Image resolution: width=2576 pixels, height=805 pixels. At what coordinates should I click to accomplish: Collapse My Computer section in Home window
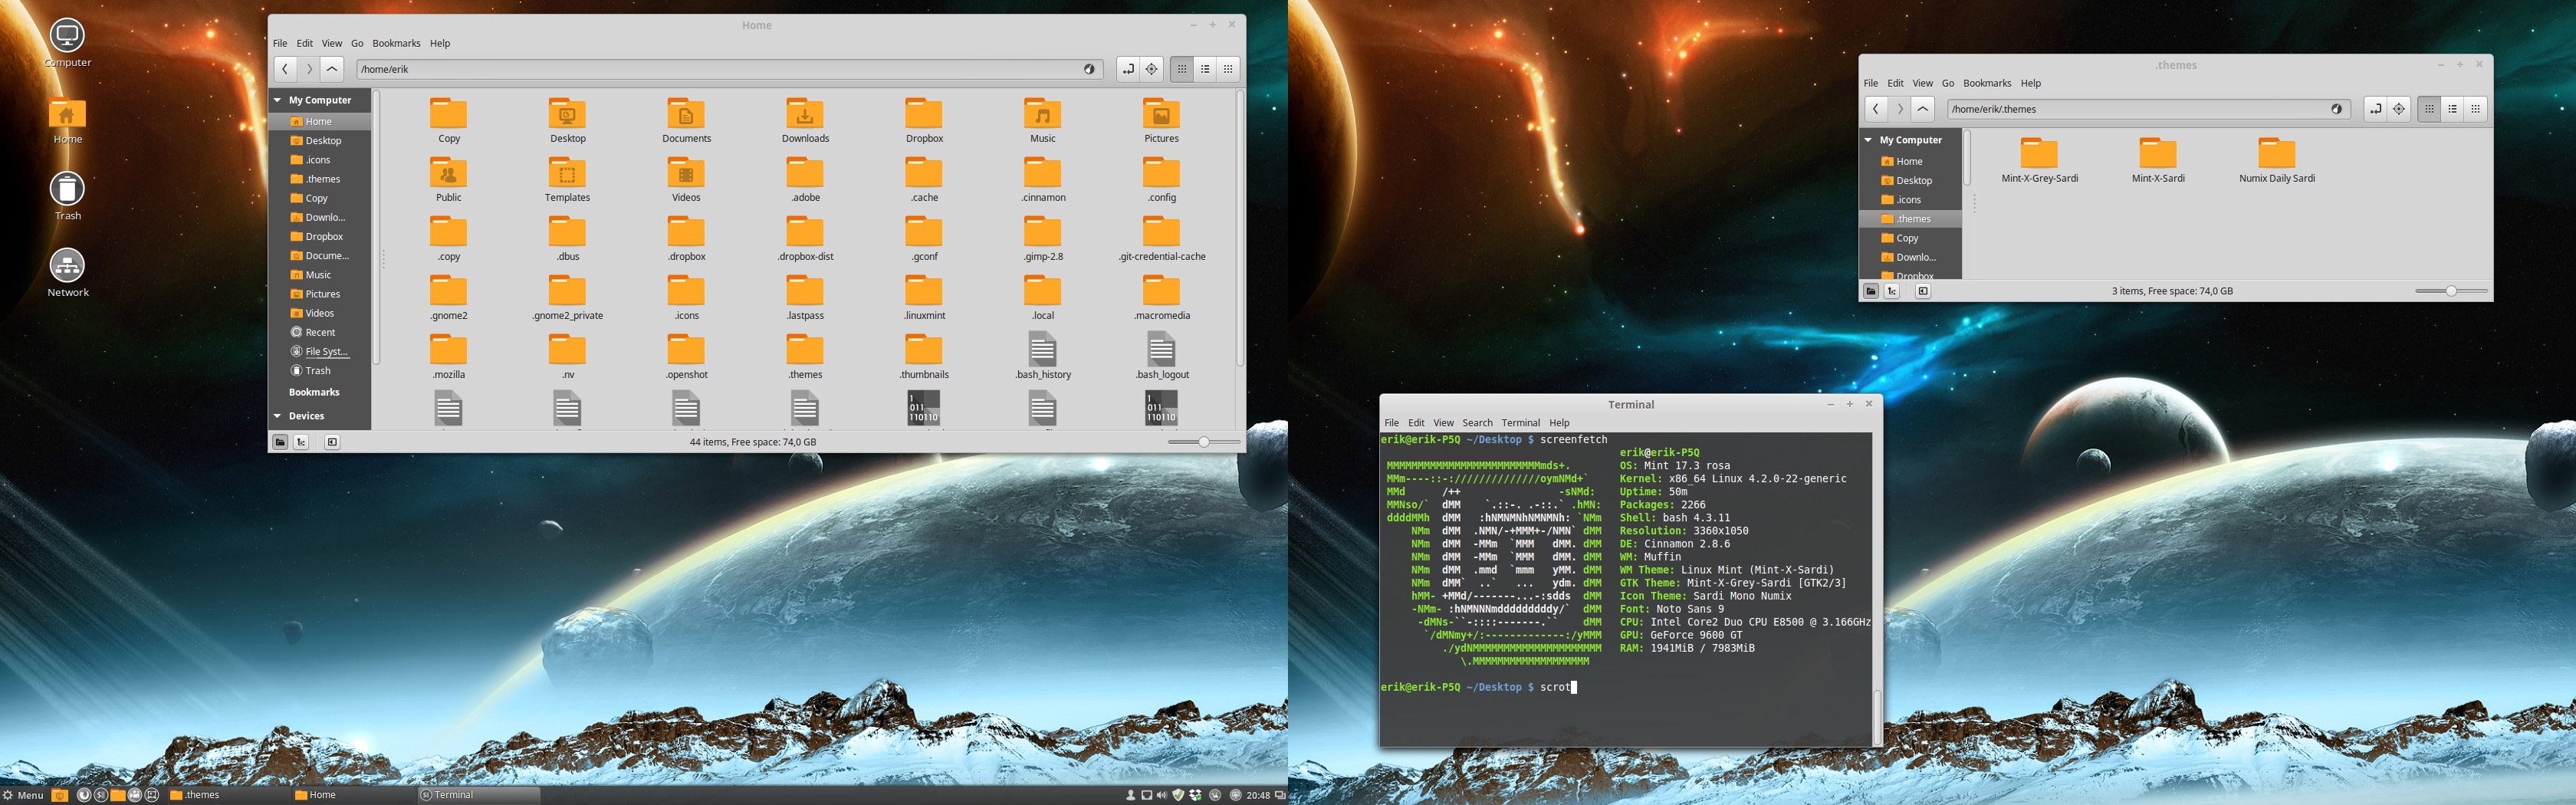coord(278,100)
